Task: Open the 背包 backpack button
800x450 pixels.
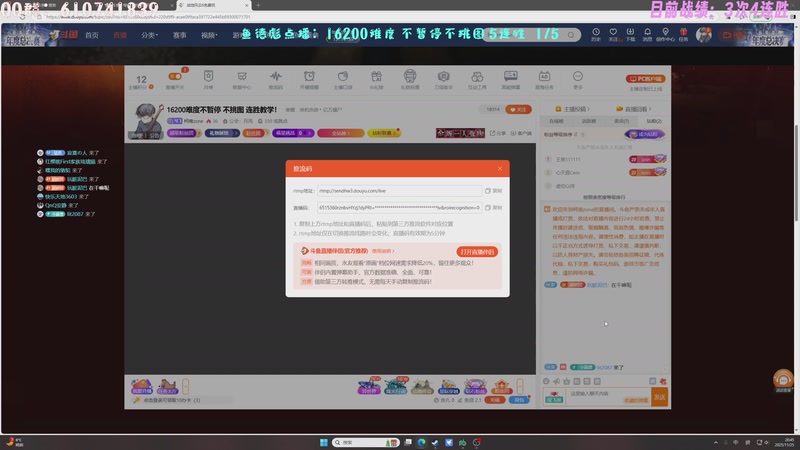Action: click(518, 400)
